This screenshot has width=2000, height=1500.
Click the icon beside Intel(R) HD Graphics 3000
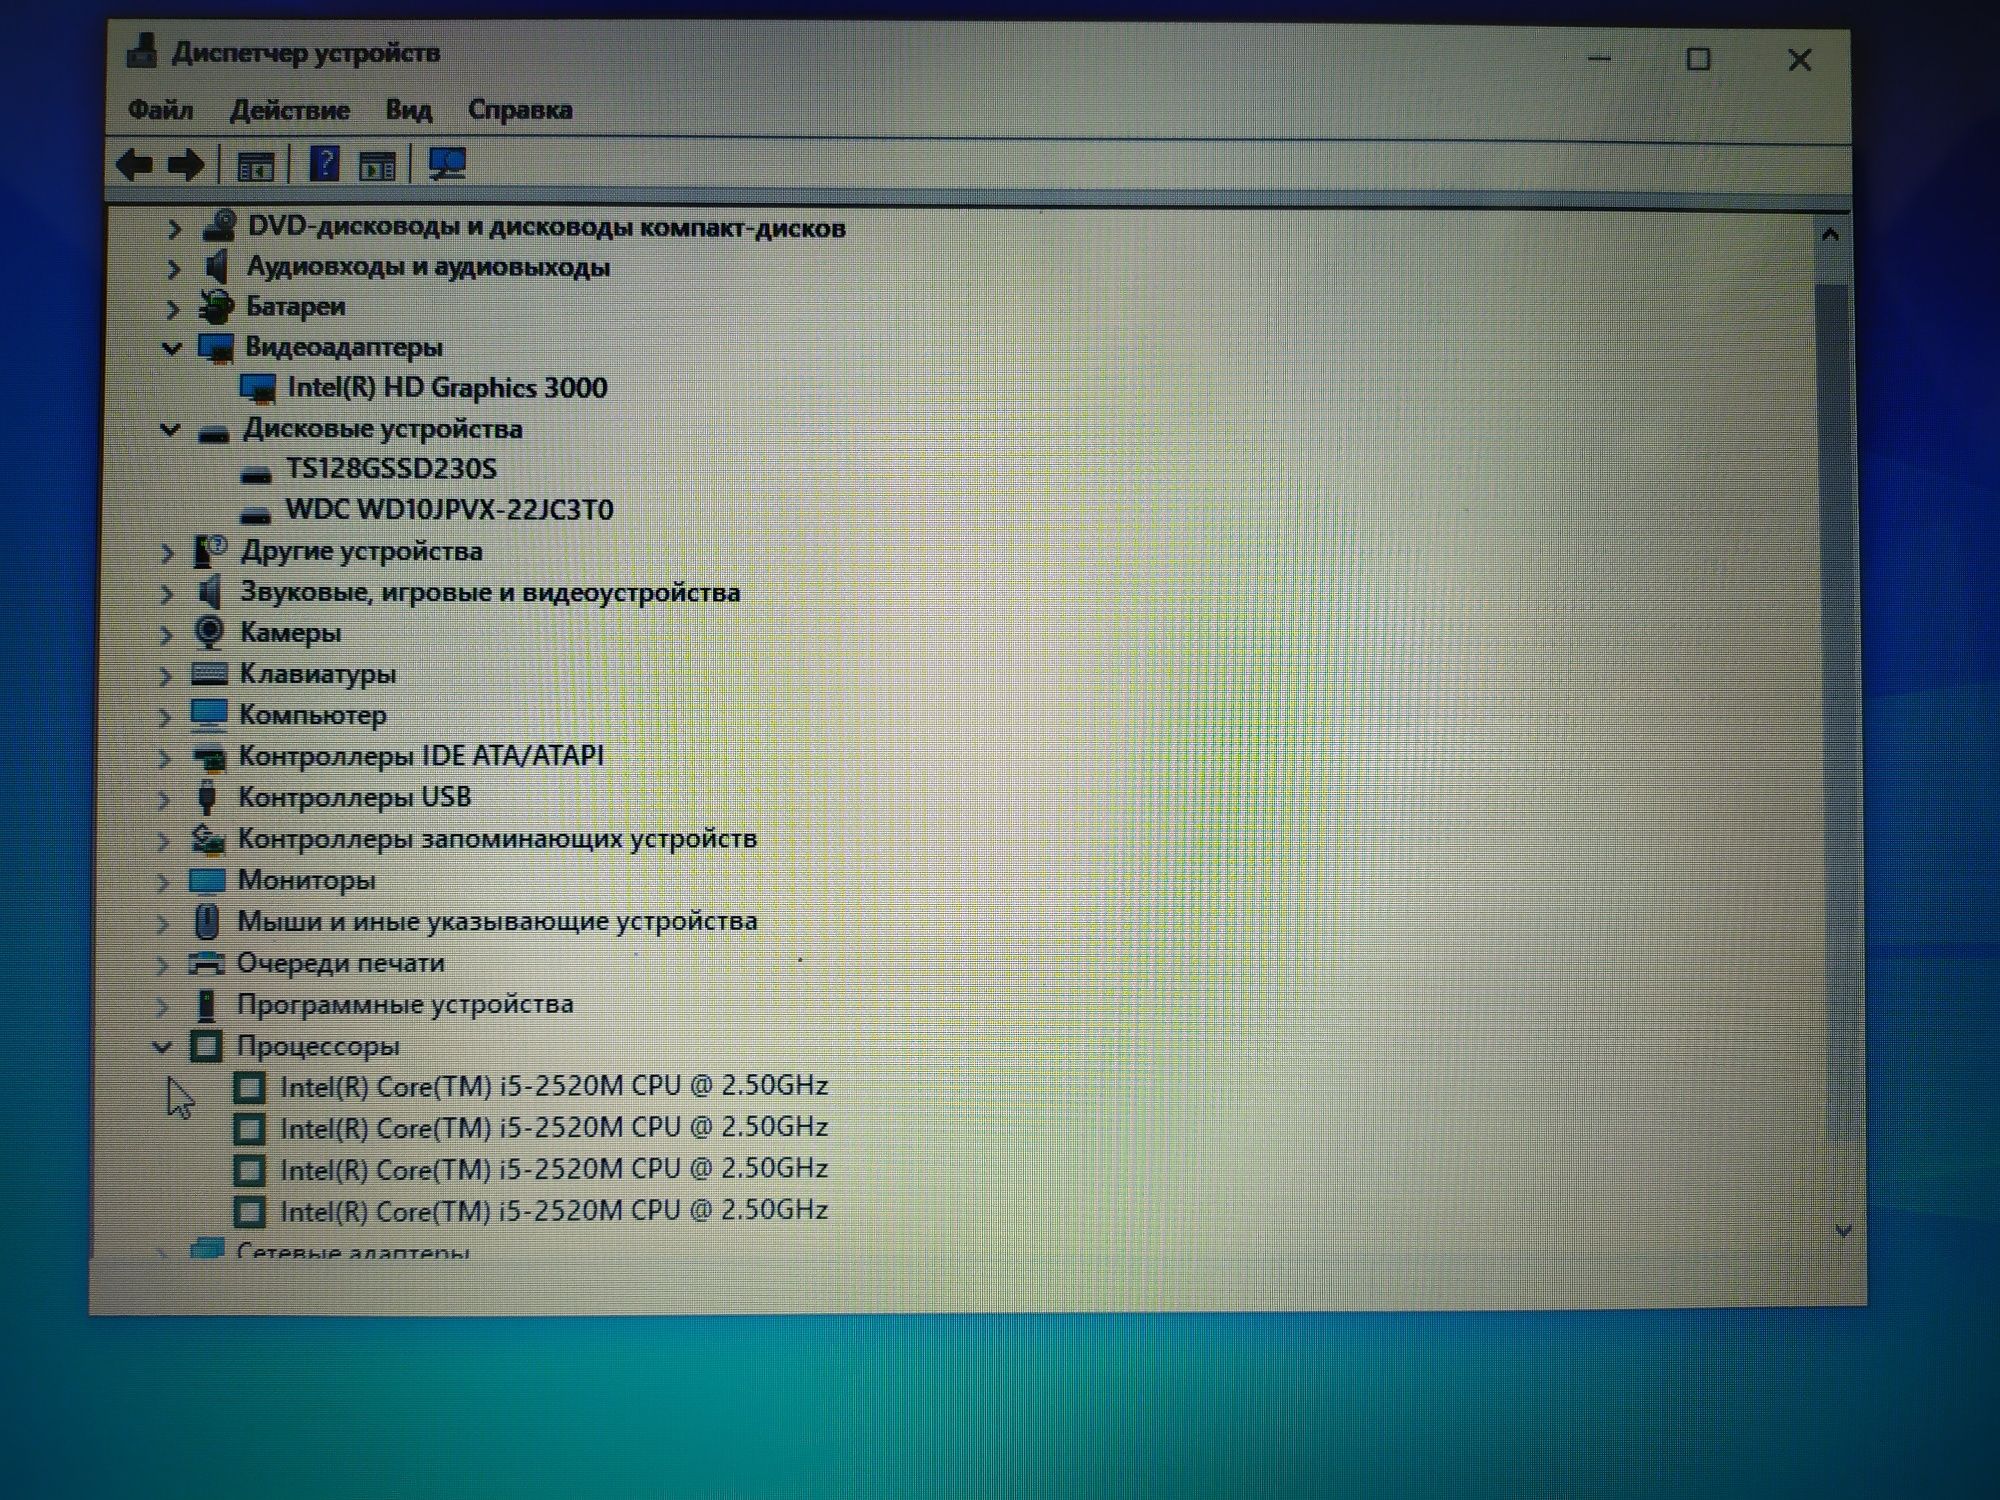(257, 388)
